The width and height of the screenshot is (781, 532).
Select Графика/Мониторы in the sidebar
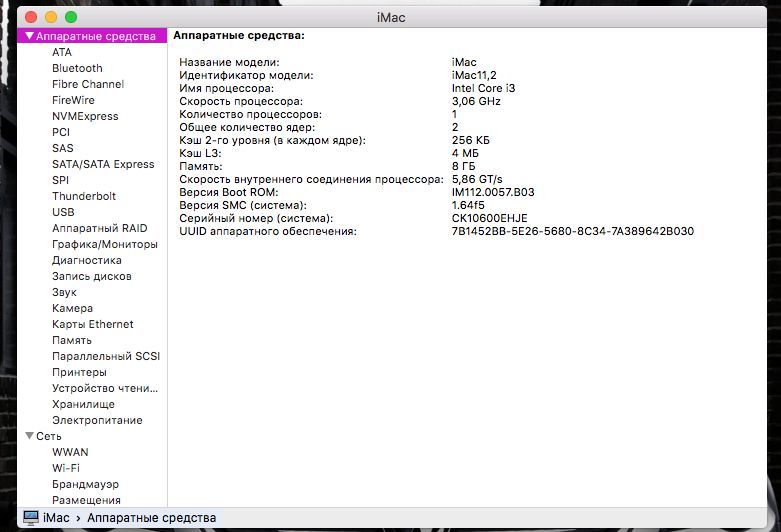click(x=105, y=244)
